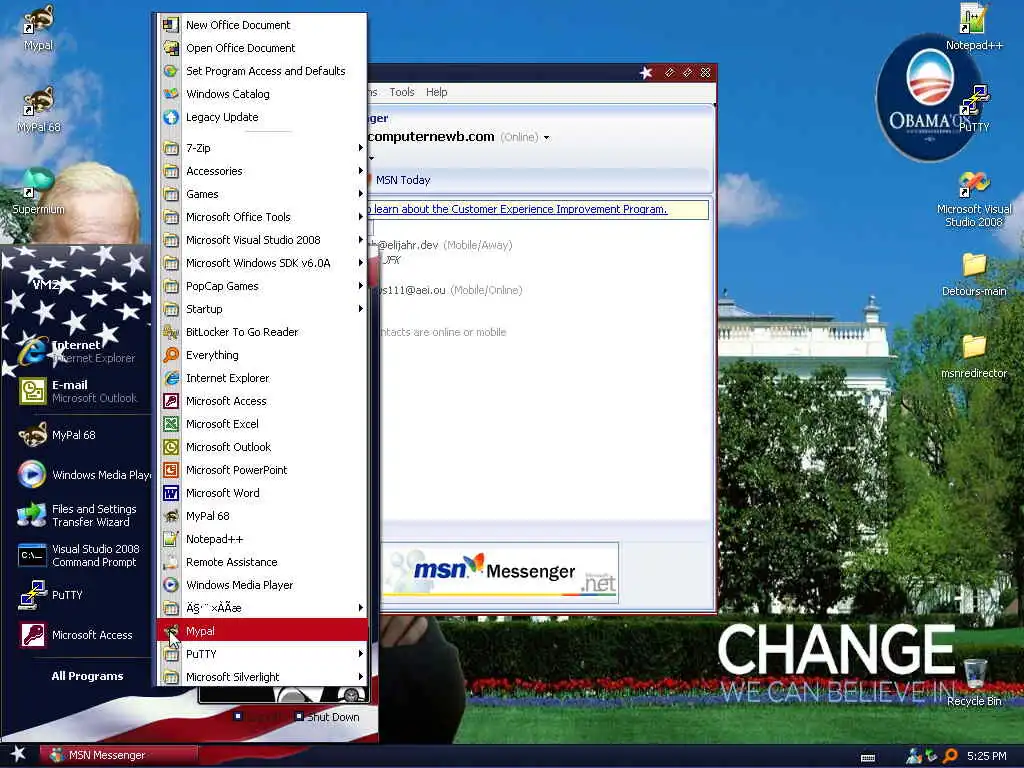
Task: Click the star Start button on taskbar
Action: [x=18, y=755]
